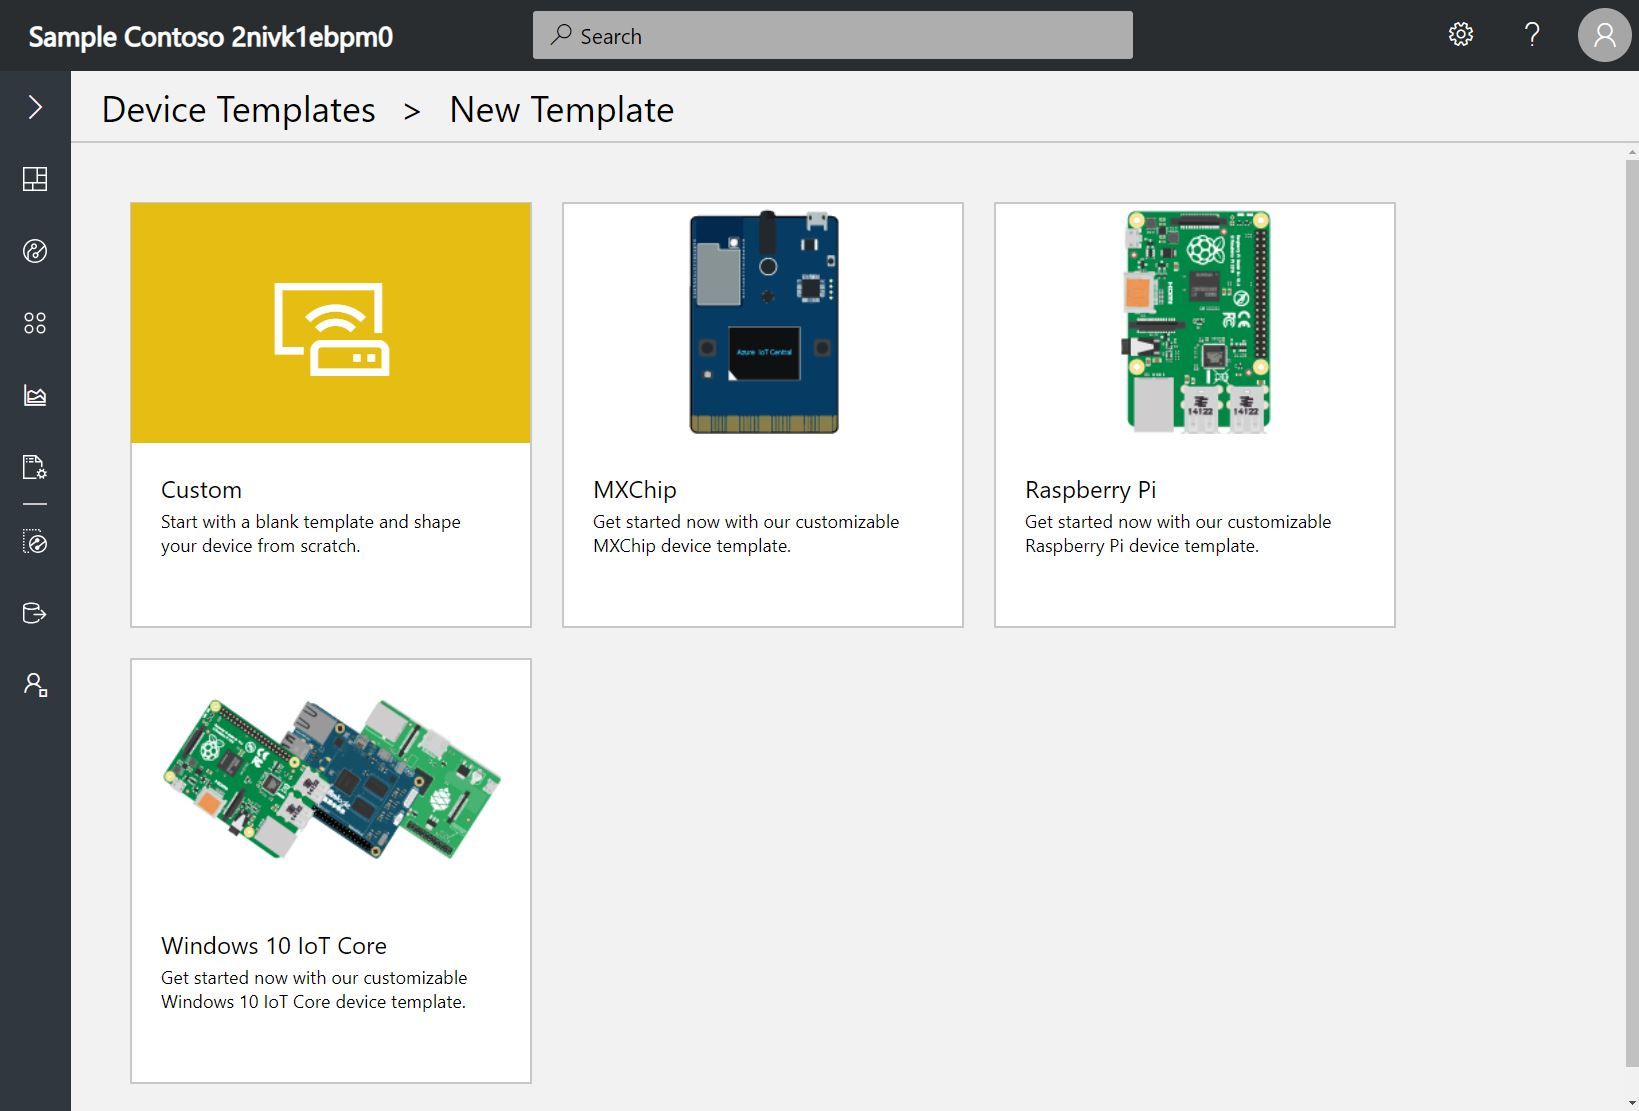
Task: Open Device Explorer in the sidebar
Action: tap(35, 252)
